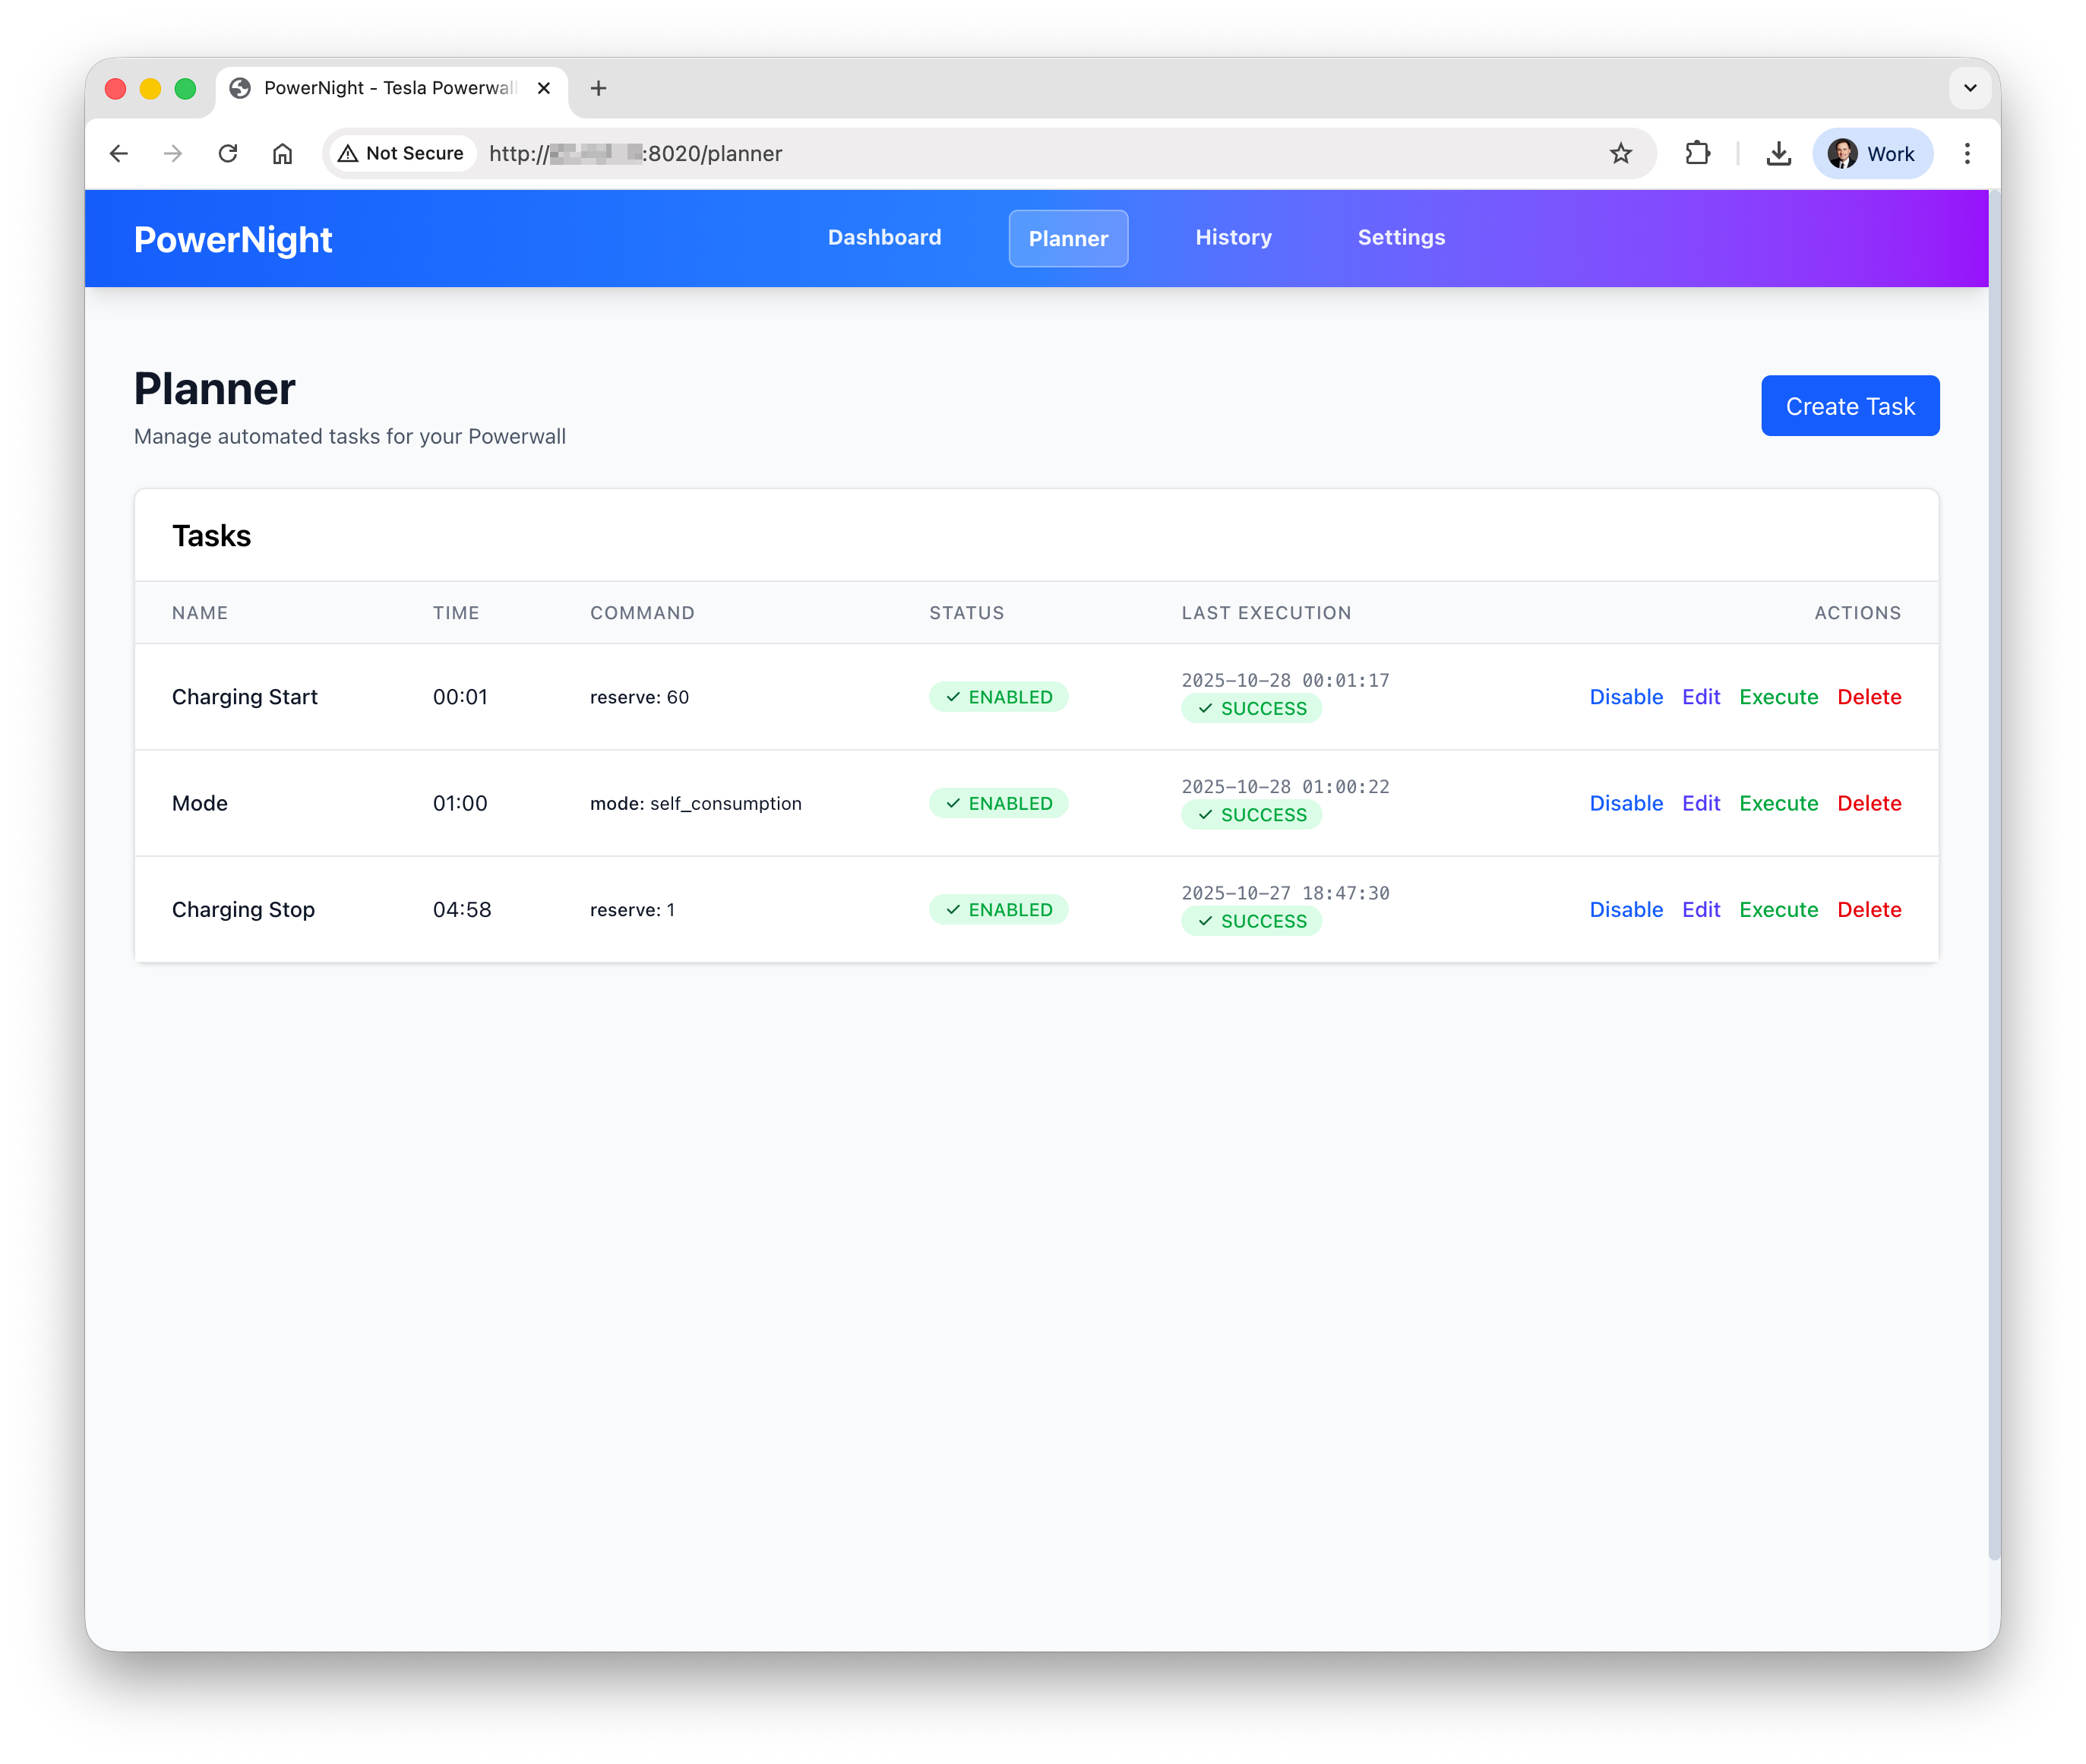Click the Create Task button

click(1850, 406)
